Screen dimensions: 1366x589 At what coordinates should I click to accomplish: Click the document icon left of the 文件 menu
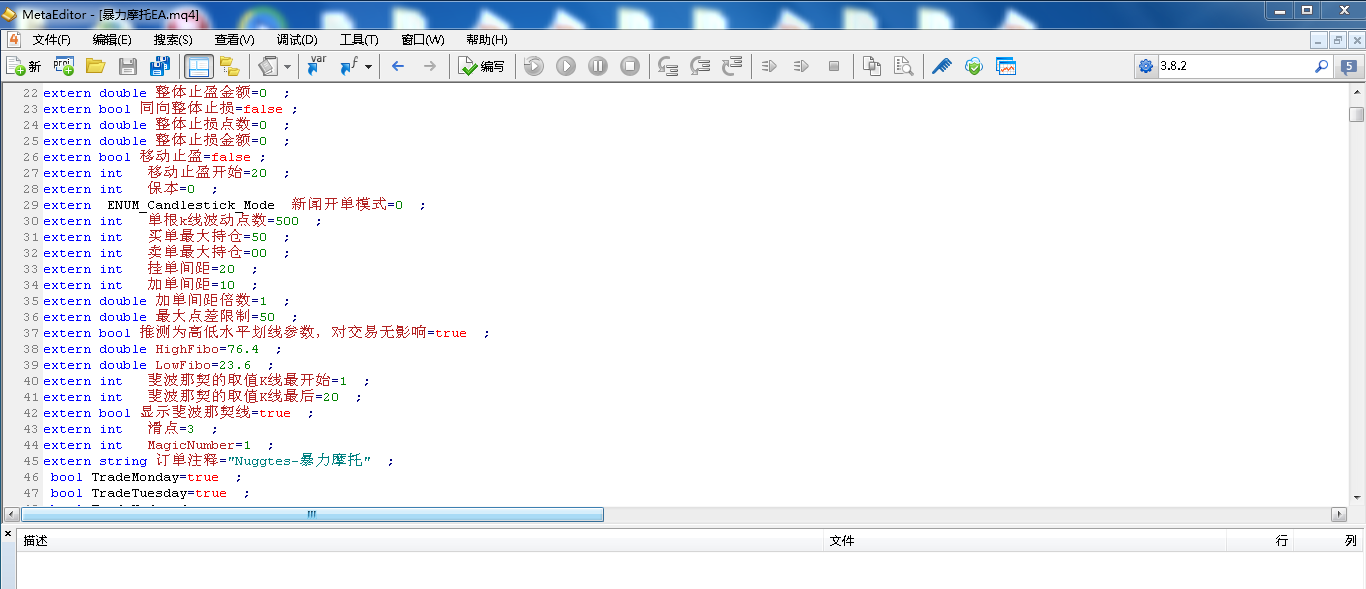(x=14, y=39)
